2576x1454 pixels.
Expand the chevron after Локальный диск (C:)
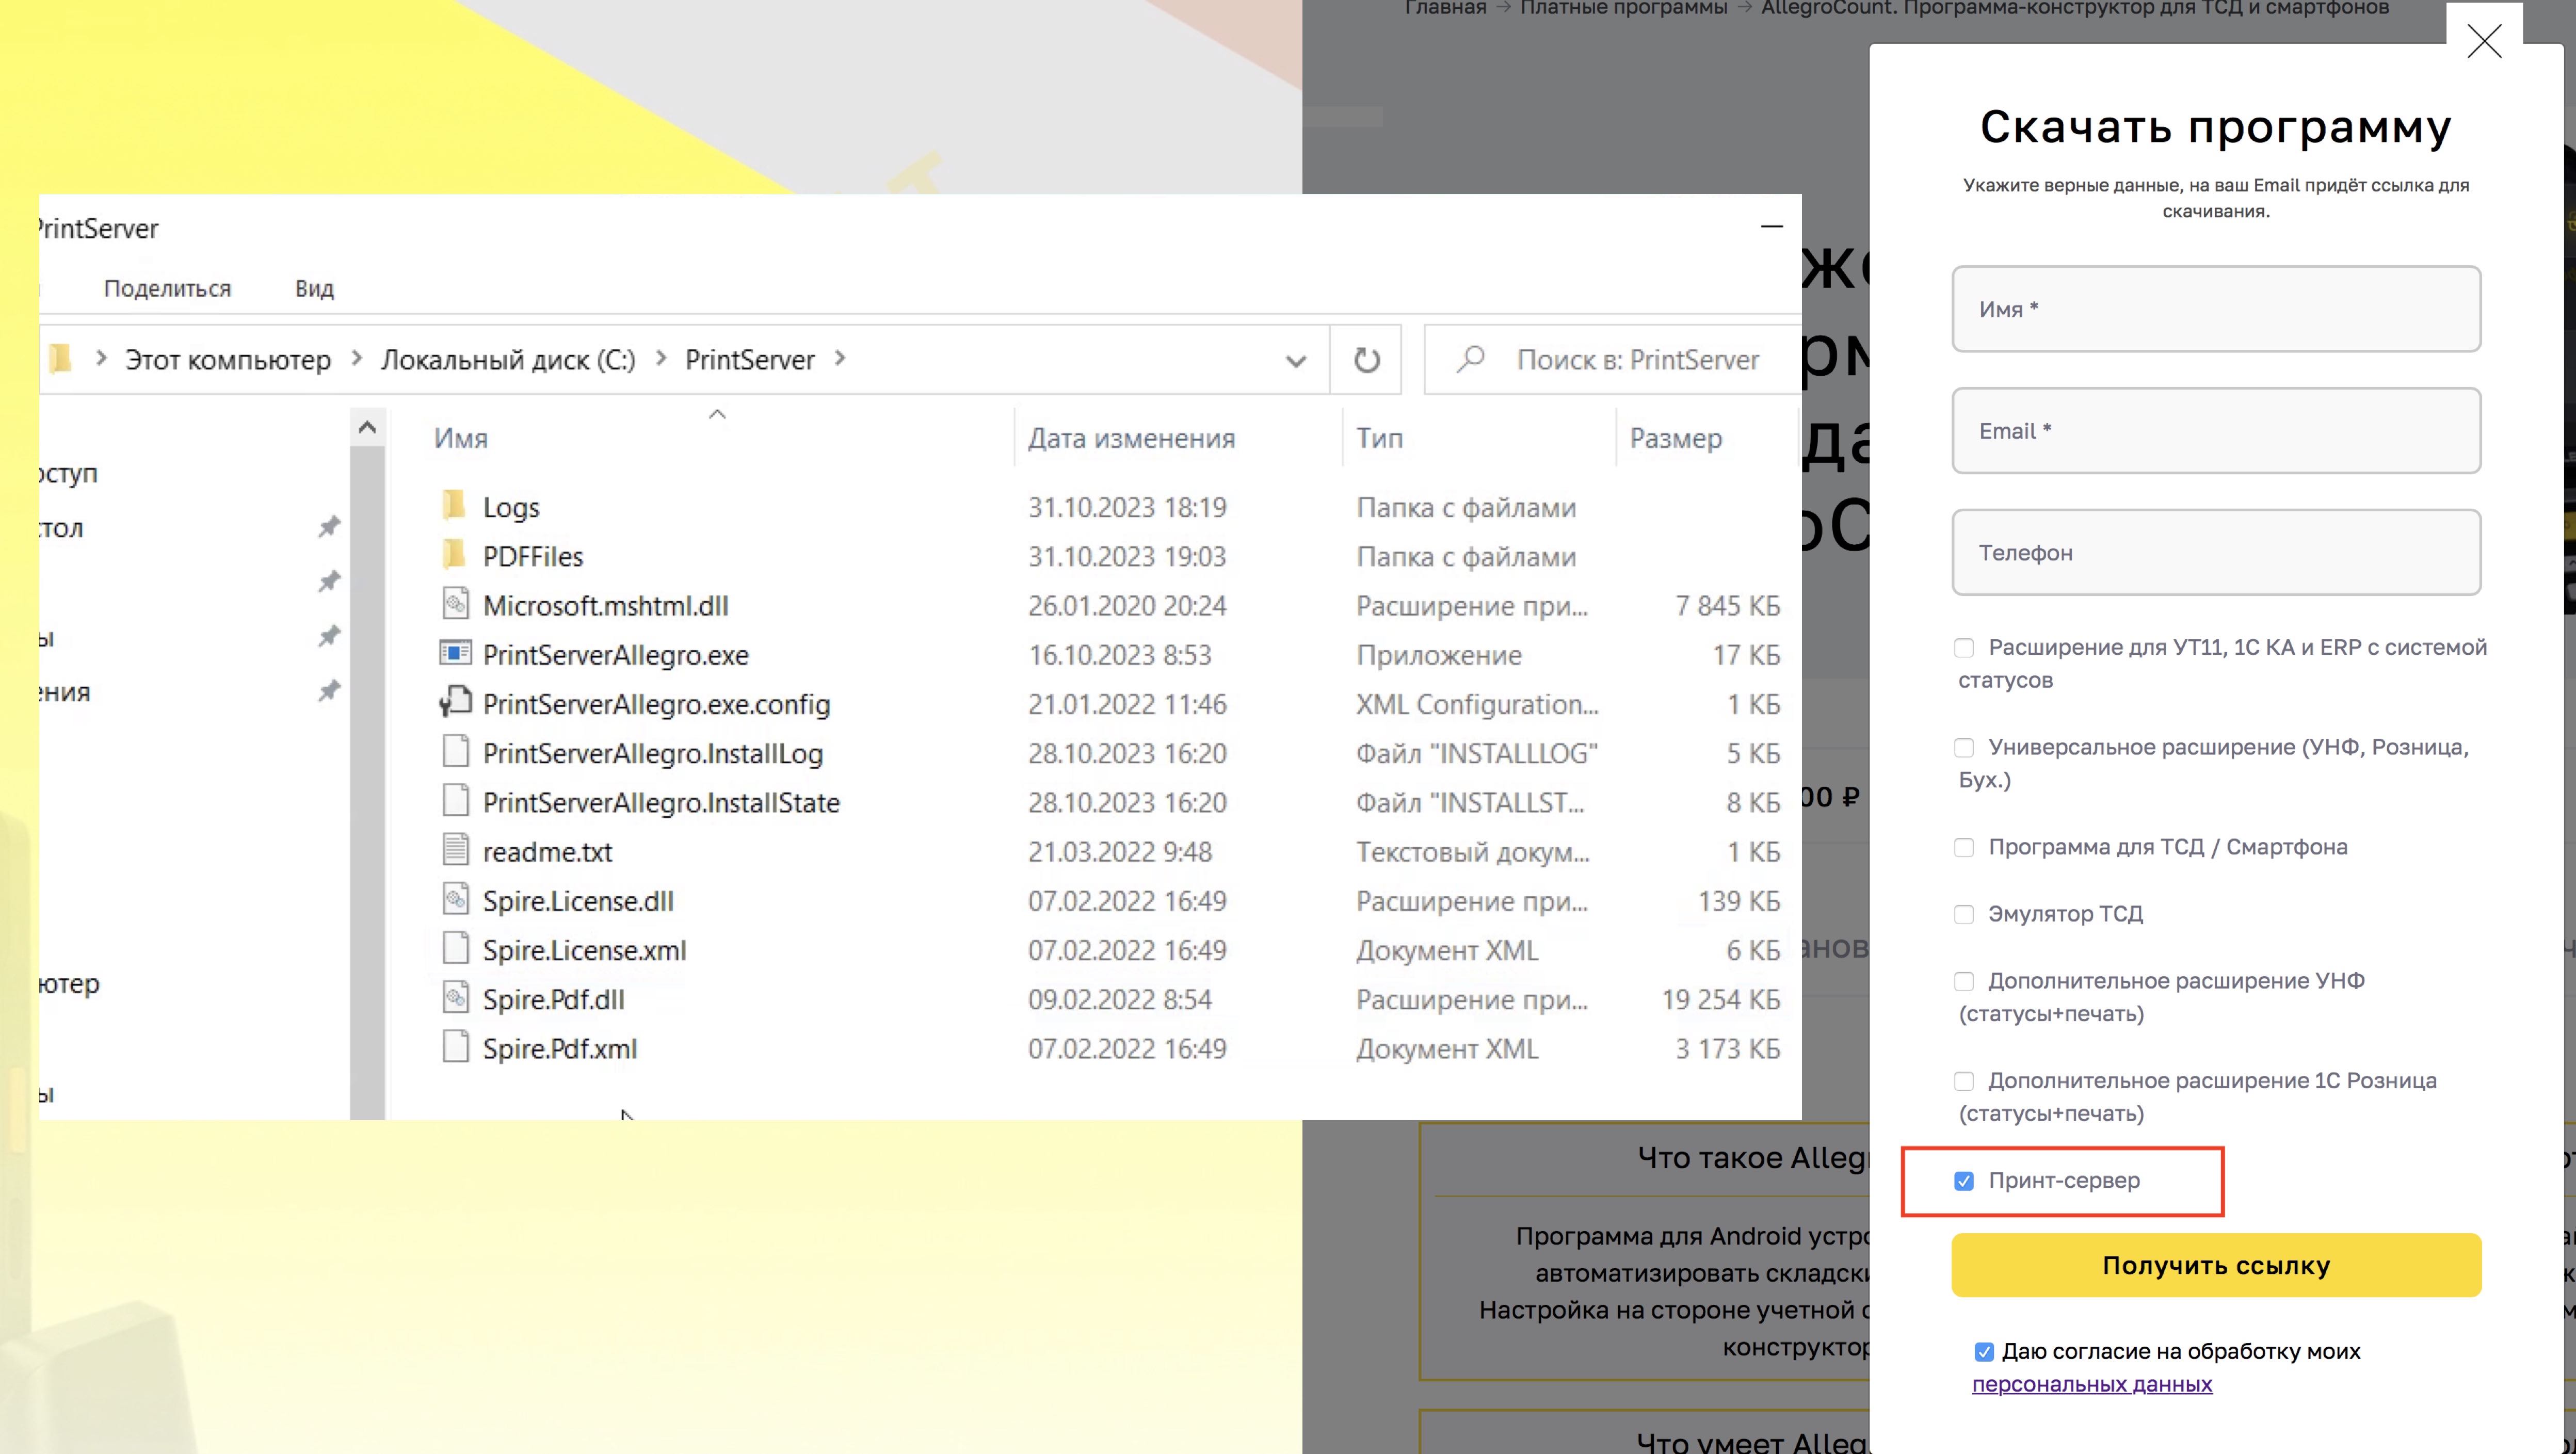point(661,359)
